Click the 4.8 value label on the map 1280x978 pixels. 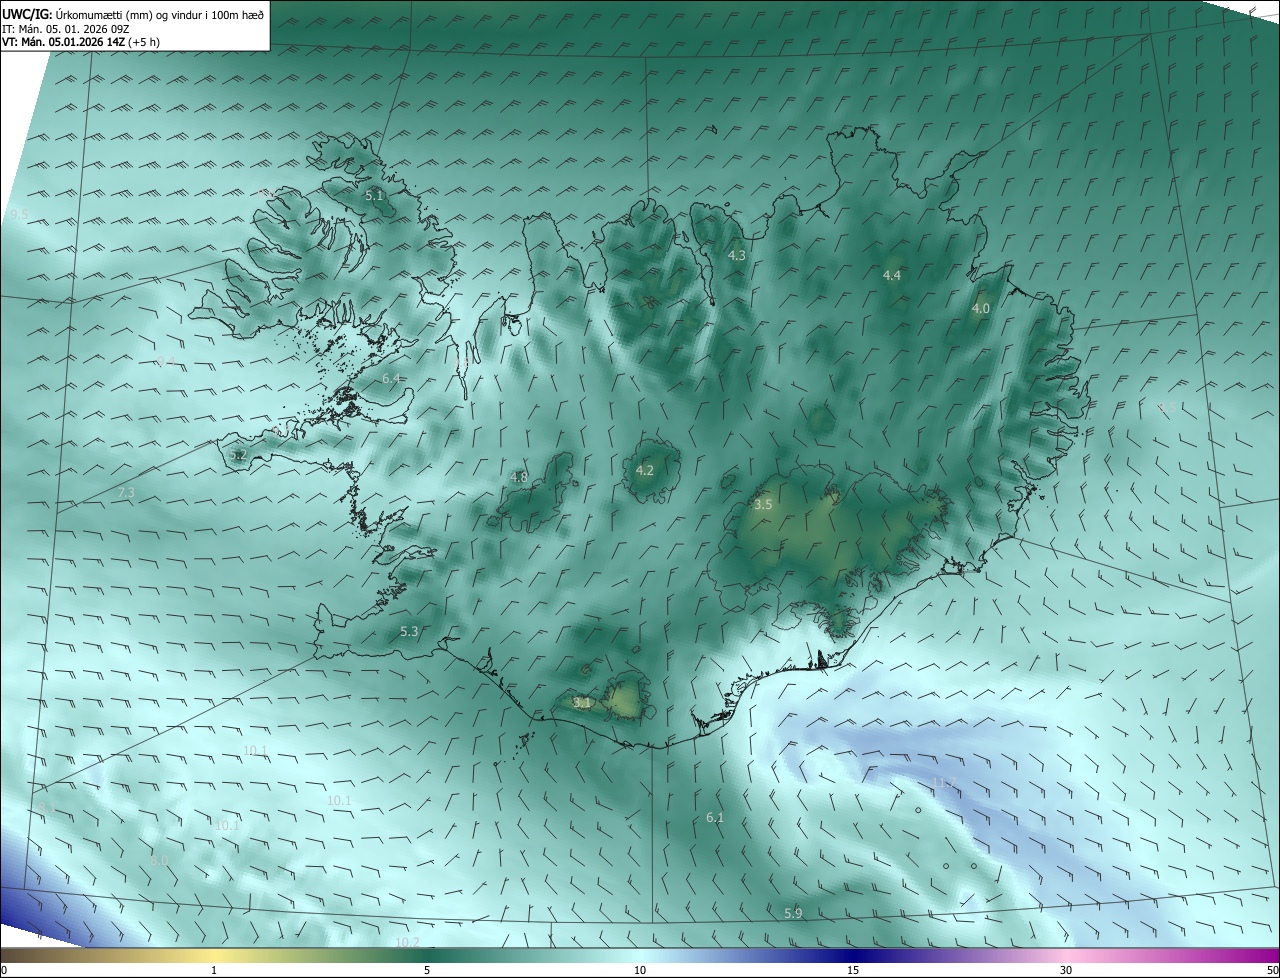click(519, 478)
